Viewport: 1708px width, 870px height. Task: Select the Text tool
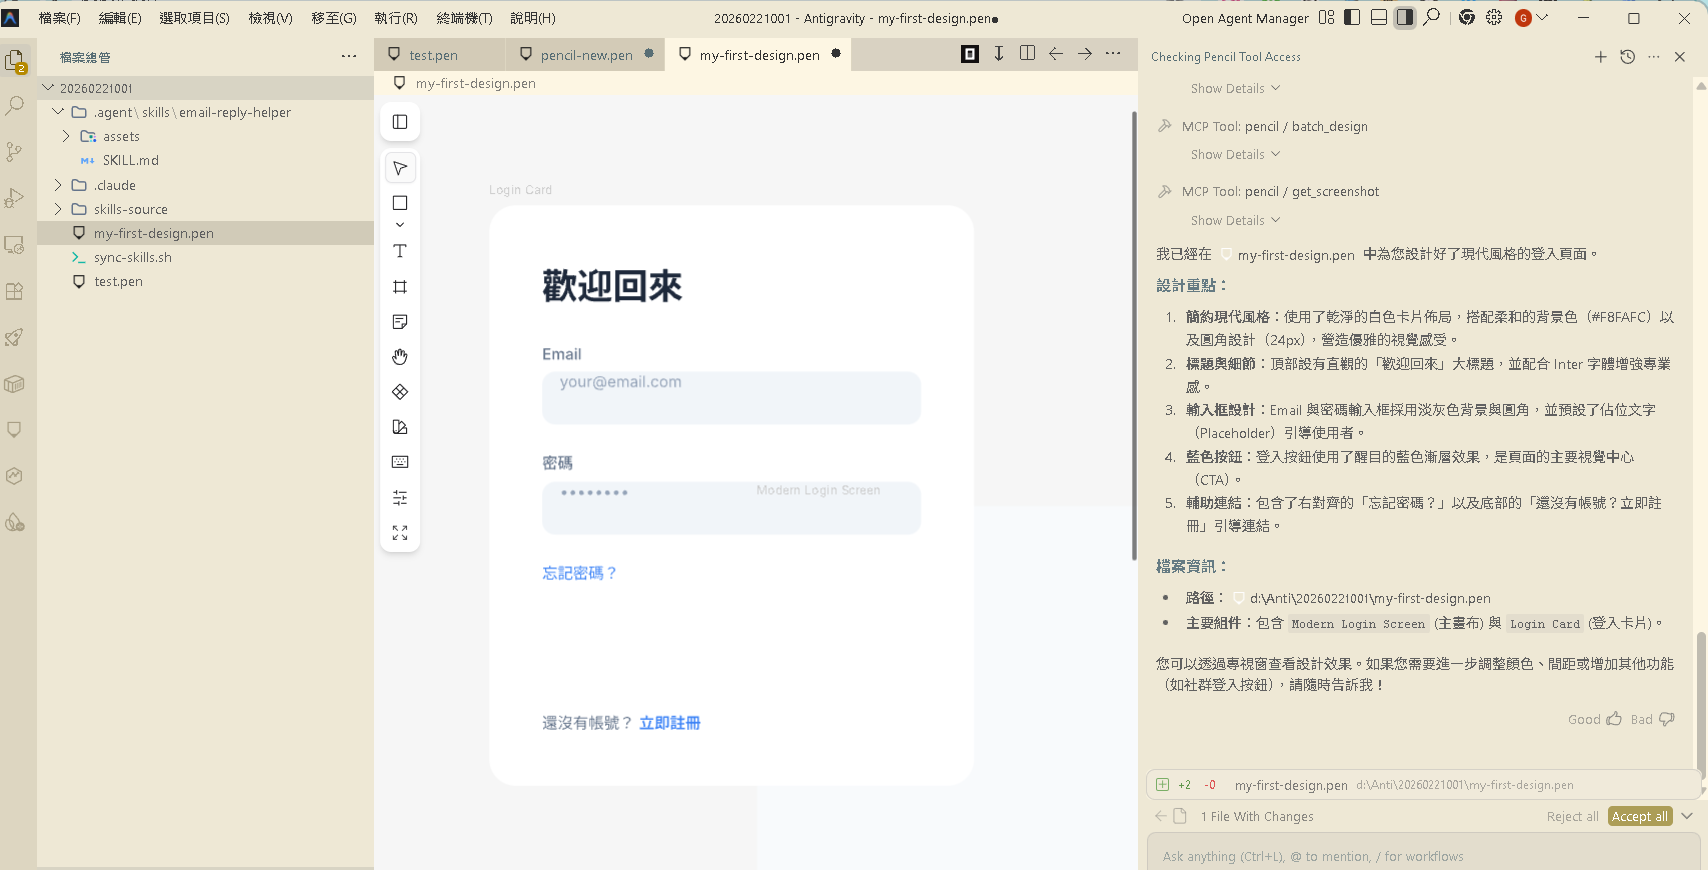point(400,251)
